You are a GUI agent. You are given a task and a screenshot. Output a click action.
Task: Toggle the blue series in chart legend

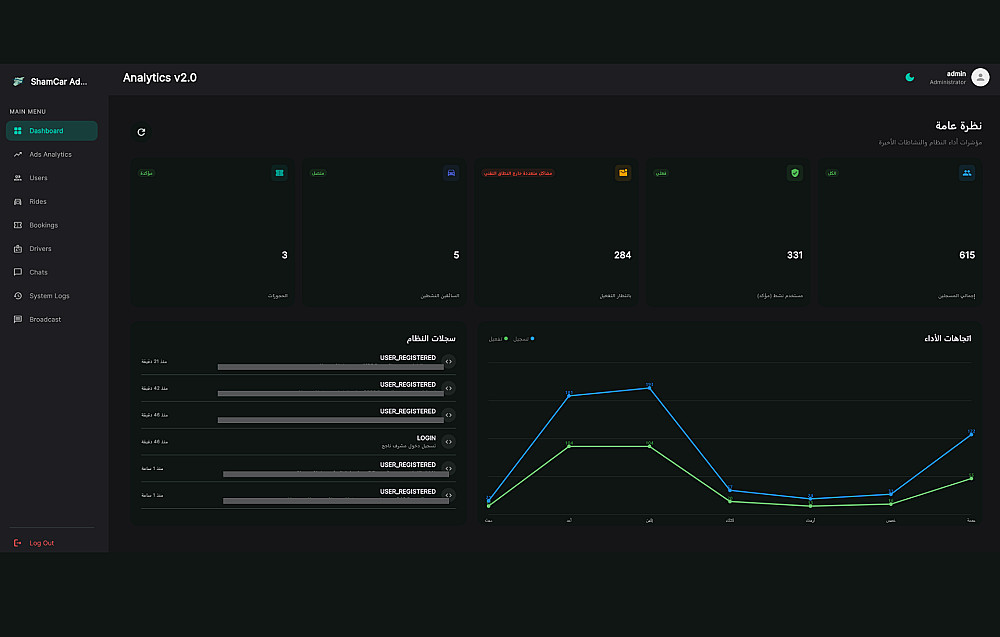click(524, 339)
